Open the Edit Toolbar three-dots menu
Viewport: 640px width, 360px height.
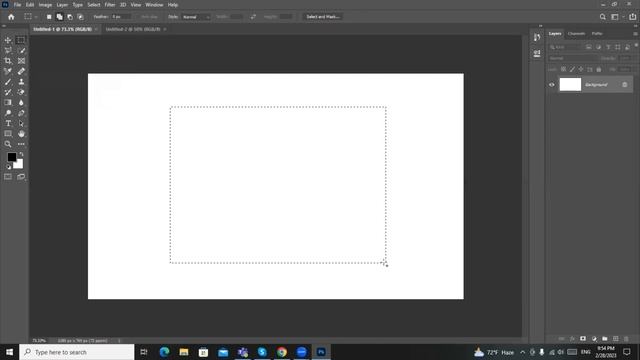coord(21,144)
